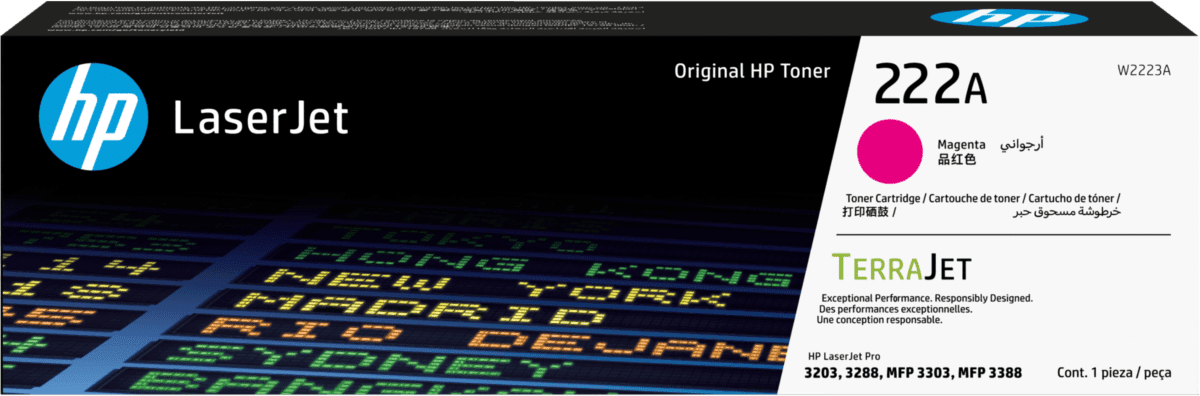The width and height of the screenshot is (1200, 396).
Task: Click the large blue HP logo
Action: [x=94, y=119]
